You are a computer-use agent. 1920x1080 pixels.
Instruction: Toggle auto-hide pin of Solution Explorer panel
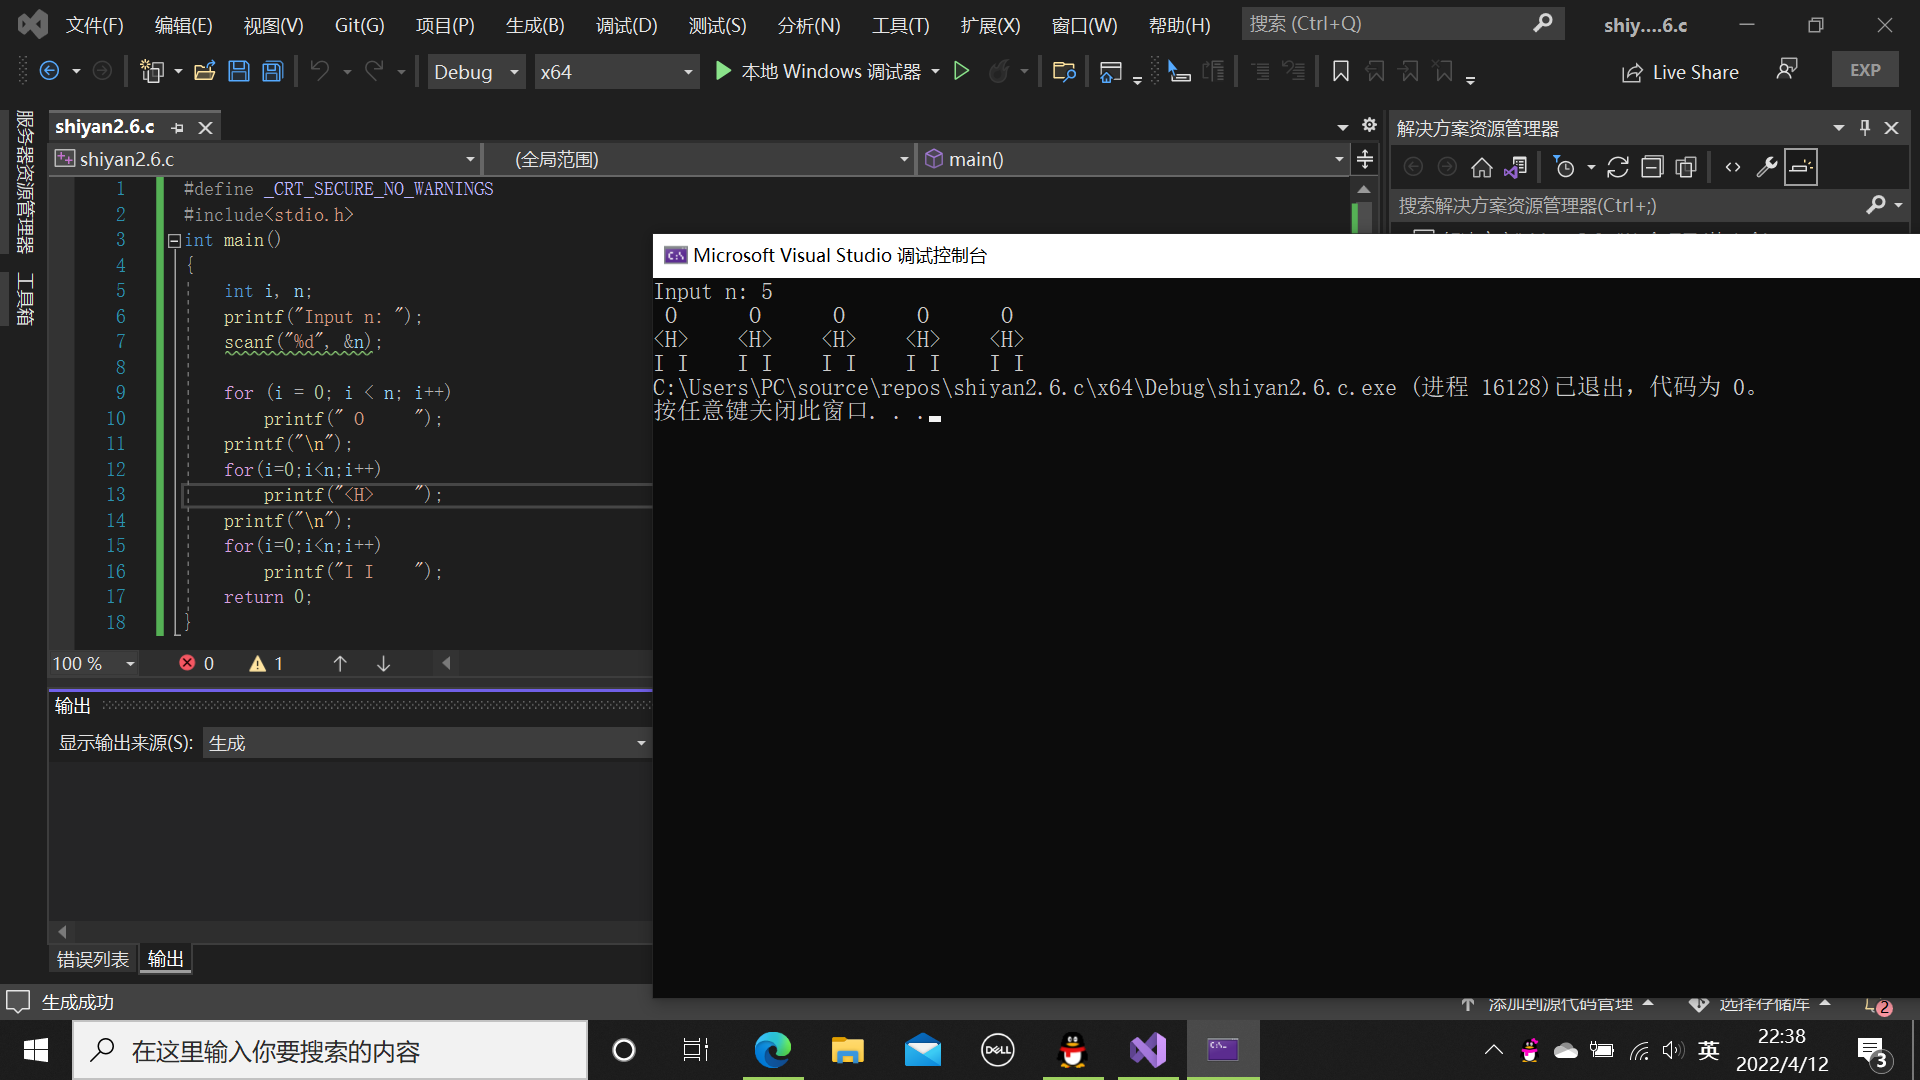pos(1865,127)
